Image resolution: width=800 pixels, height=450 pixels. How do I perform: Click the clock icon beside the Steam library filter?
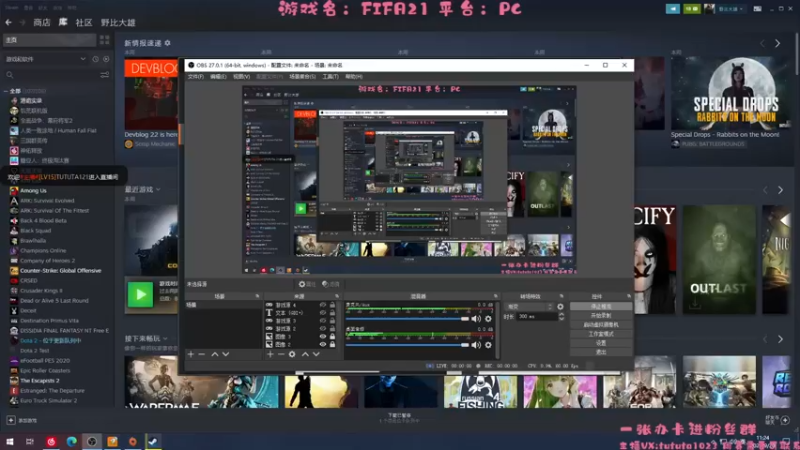pos(95,59)
